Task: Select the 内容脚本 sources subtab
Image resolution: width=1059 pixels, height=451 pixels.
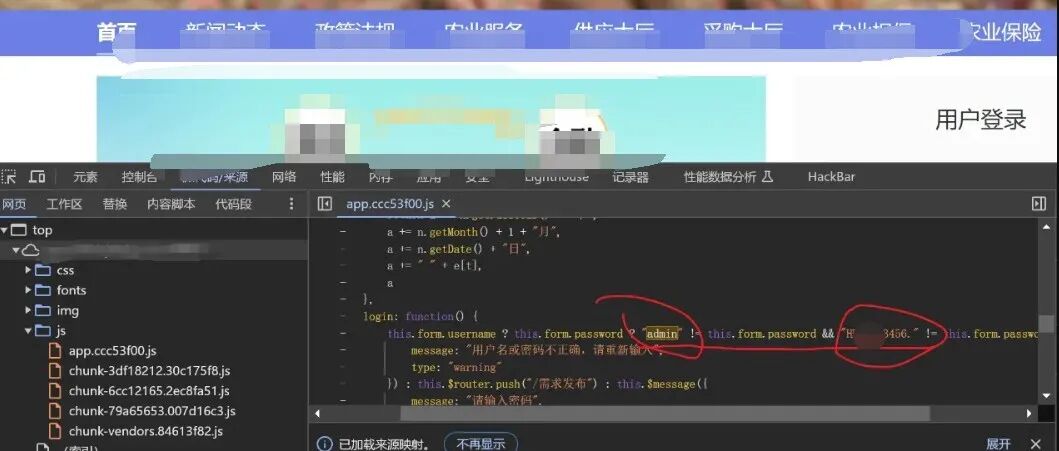Action: pyautogui.click(x=172, y=204)
